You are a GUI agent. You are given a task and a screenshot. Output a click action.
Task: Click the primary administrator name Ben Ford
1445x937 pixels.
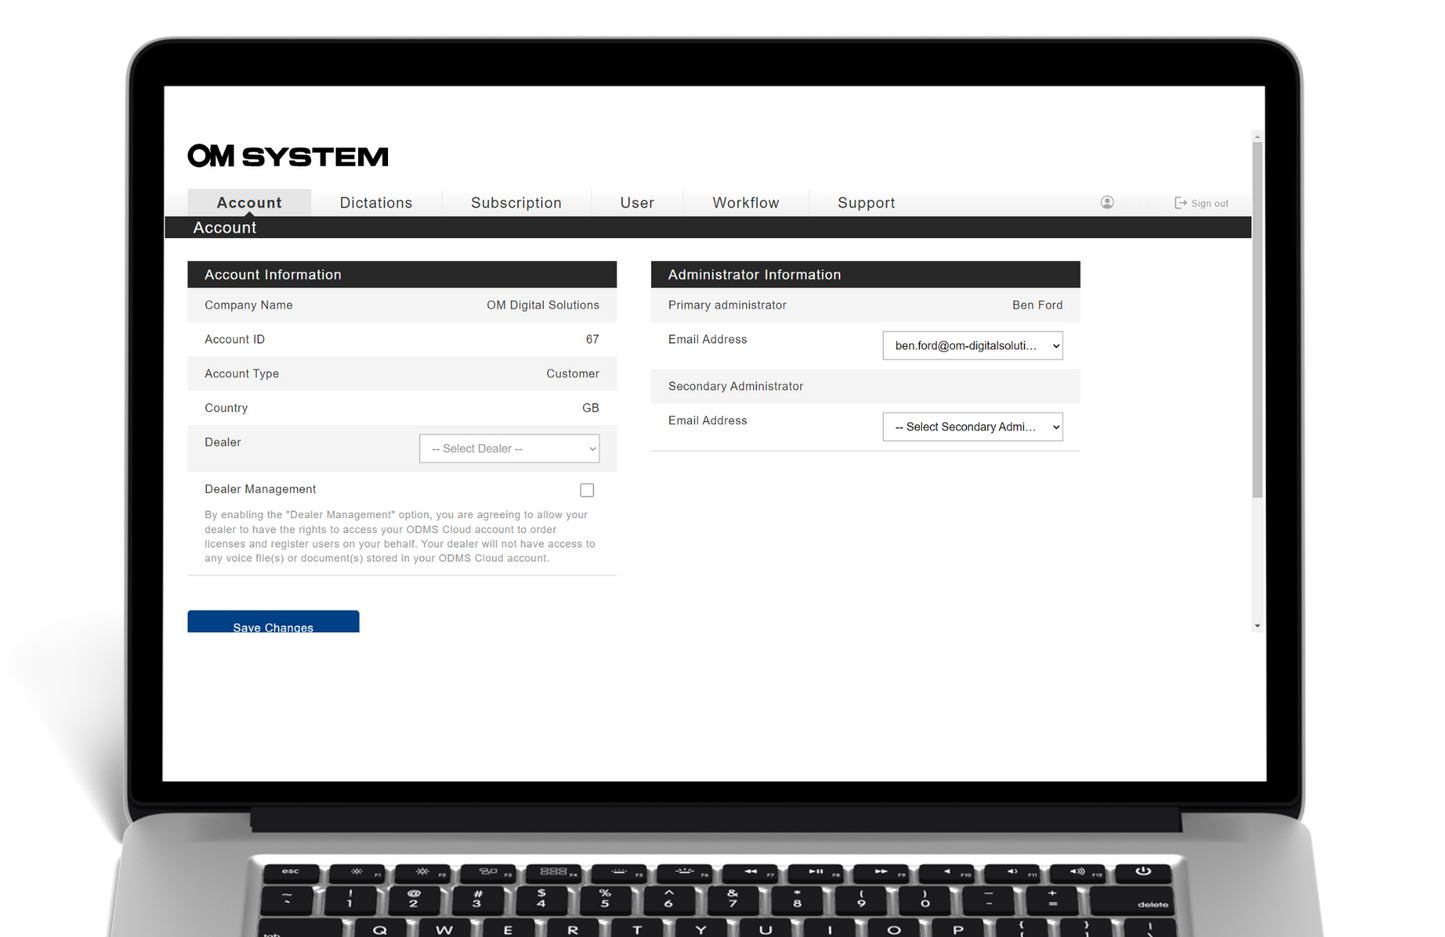pyautogui.click(x=1037, y=305)
